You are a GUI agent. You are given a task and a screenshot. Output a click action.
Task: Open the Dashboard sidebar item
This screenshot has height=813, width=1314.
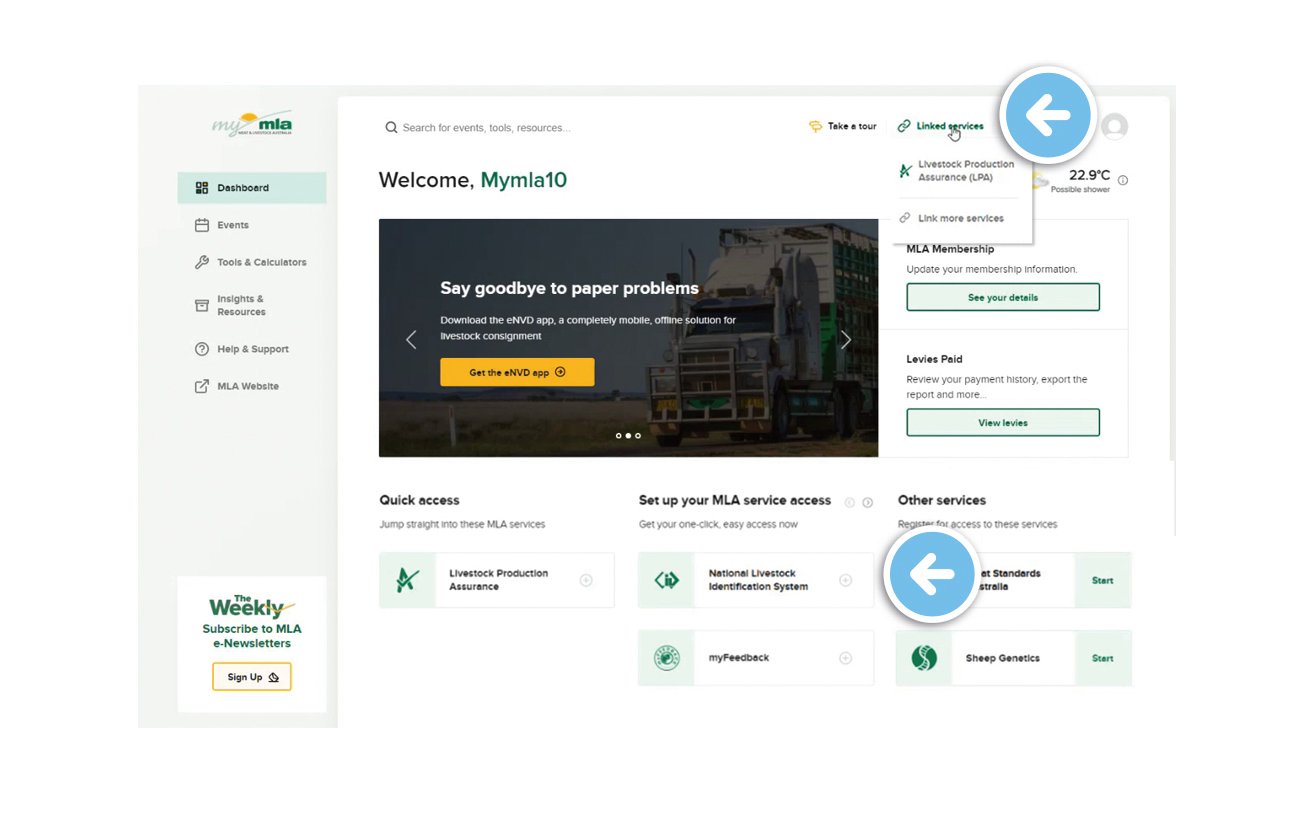[x=252, y=188]
